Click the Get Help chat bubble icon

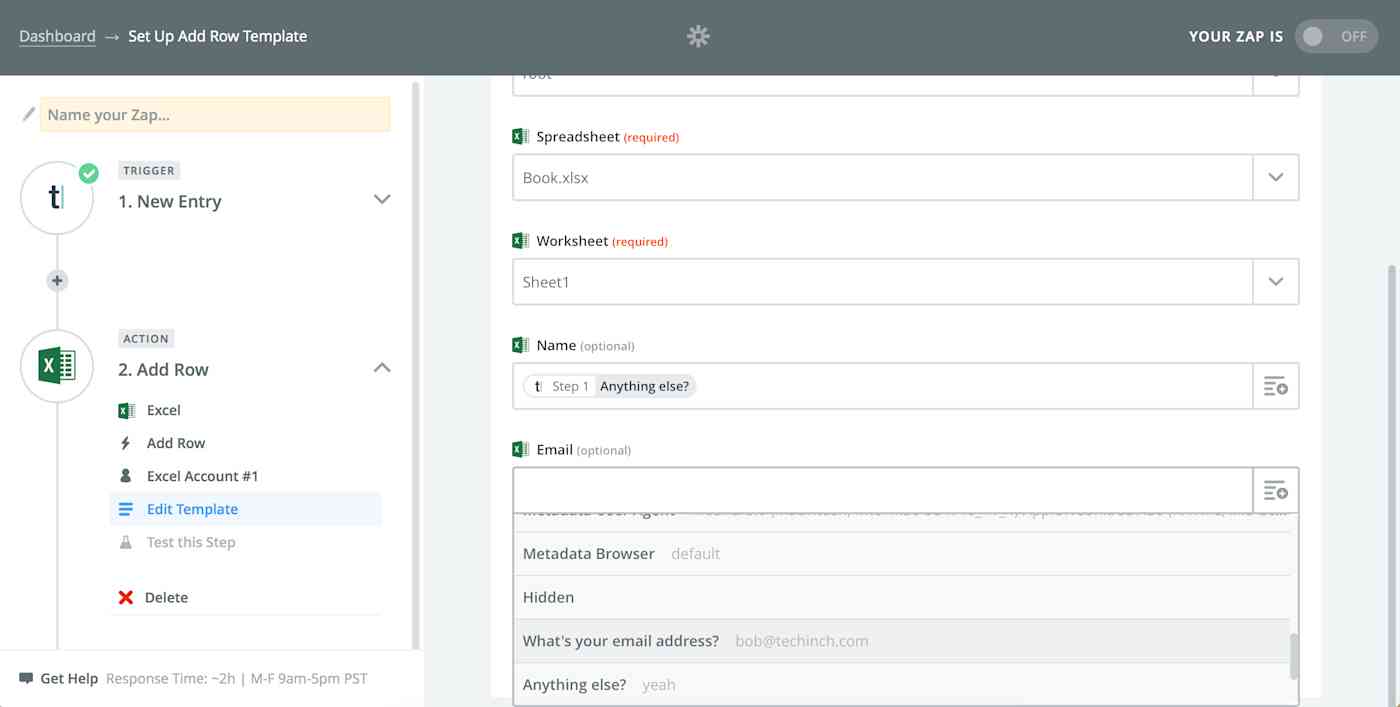pos(26,678)
